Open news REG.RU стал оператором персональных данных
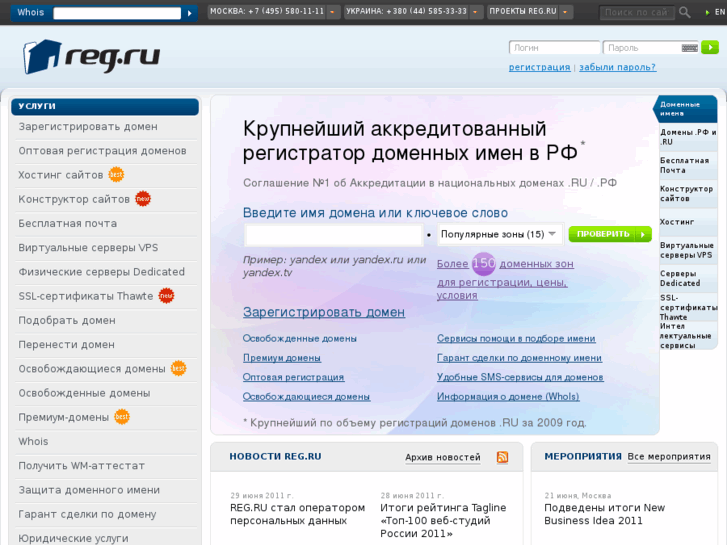Image resolution: width=727 pixels, height=545 pixels. tap(298, 514)
